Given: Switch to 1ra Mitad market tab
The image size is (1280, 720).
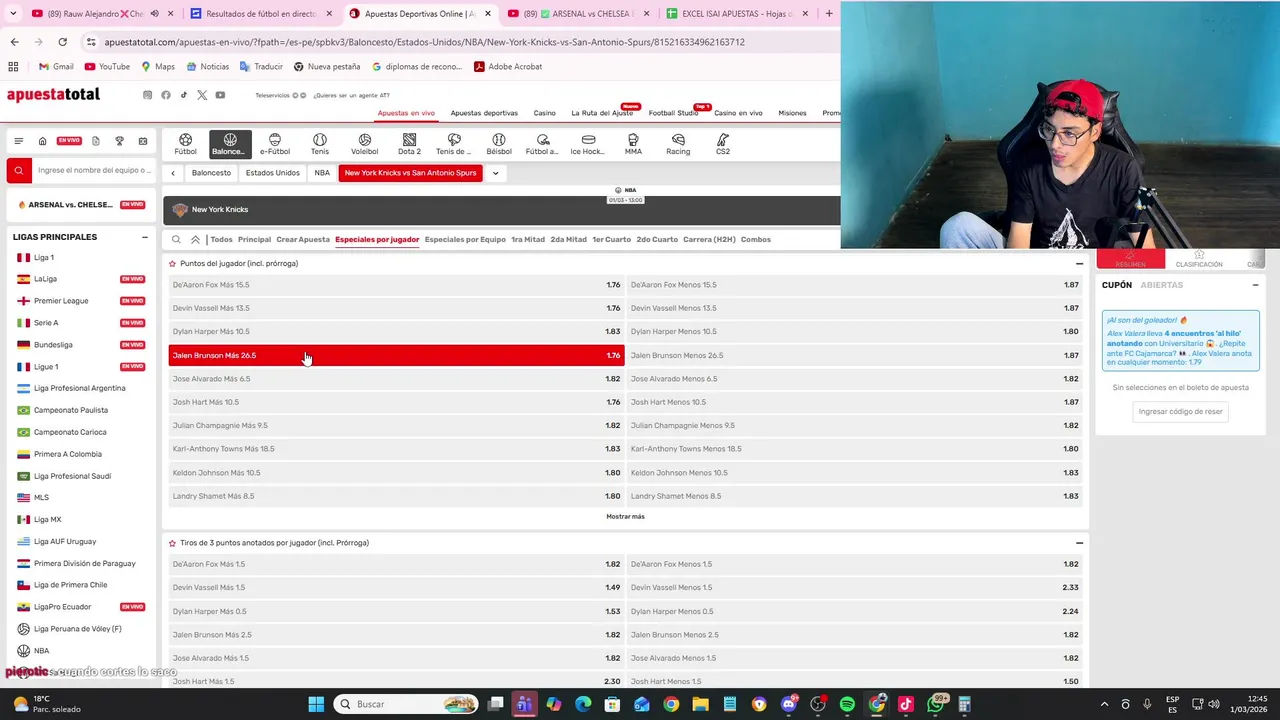Looking at the screenshot, I should pos(528,240).
